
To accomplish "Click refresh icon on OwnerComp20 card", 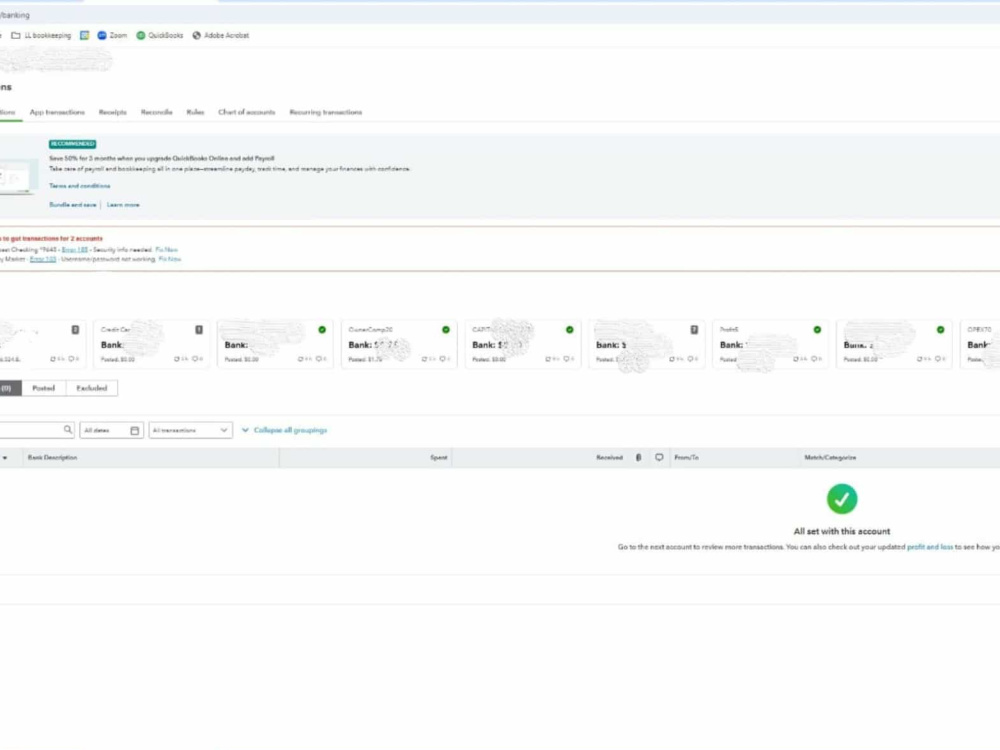I will pyautogui.click(x=427, y=359).
